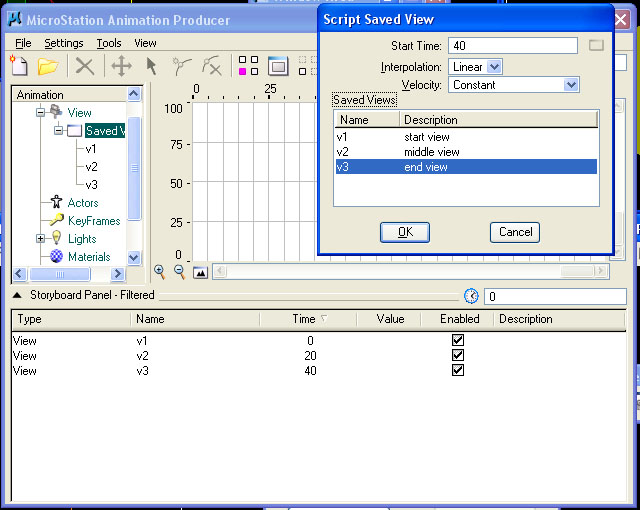Select KeyFrames label in animation tree
Viewport: 640px width, 510px height.
coord(94,221)
